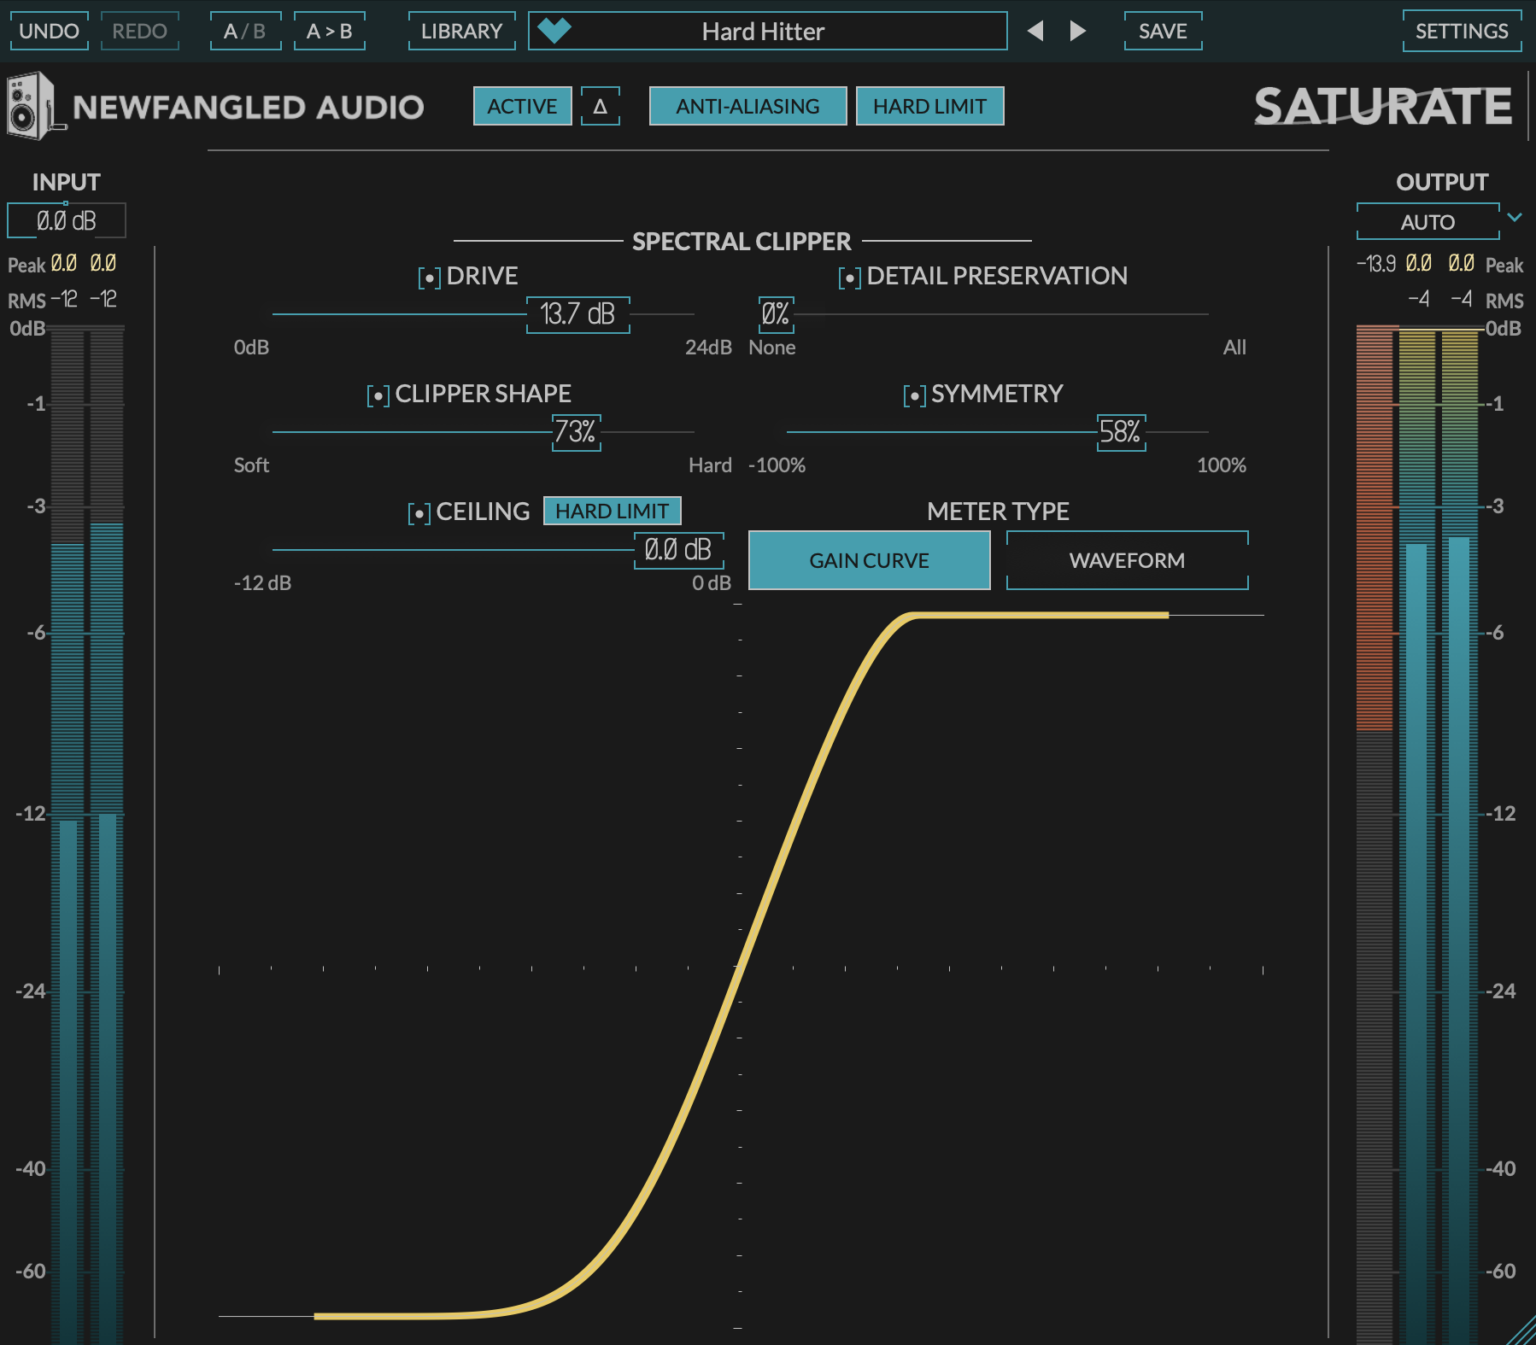The width and height of the screenshot is (1536, 1345).
Task: Go to the previous preset with the left arrow
Action: 1036,31
